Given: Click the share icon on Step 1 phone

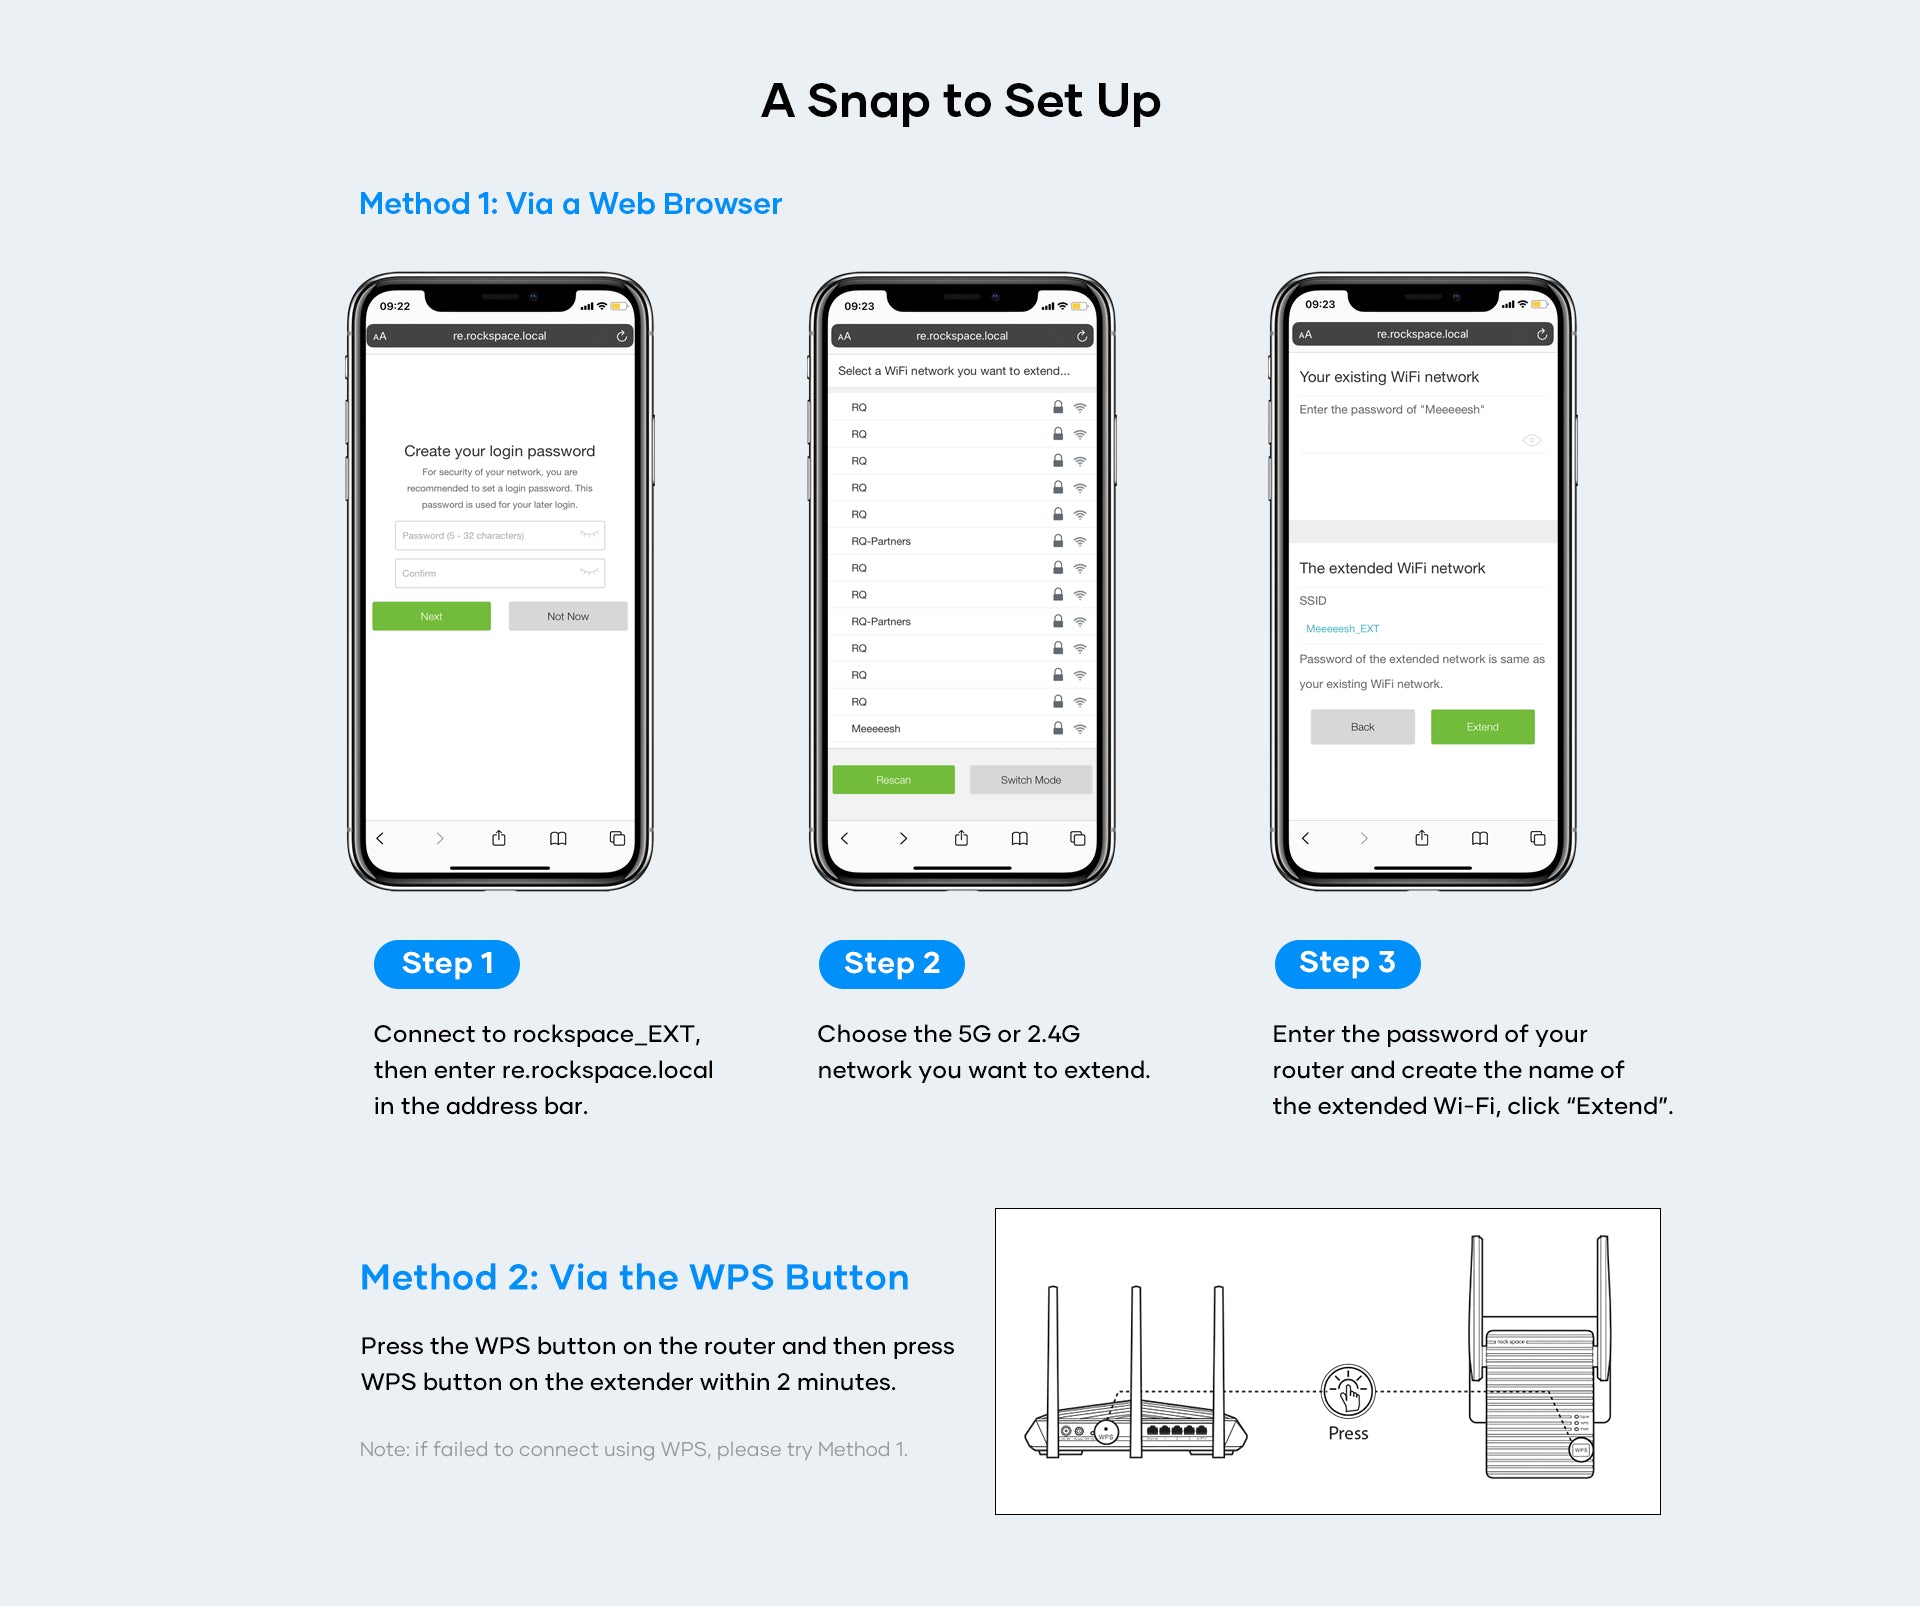Looking at the screenshot, I should click(493, 836).
